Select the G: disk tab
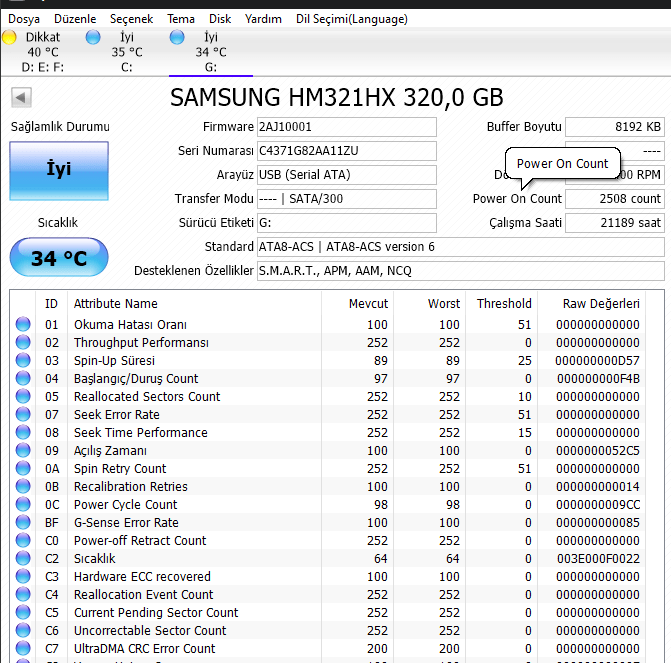671x663 pixels. click(x=211, y=52)
